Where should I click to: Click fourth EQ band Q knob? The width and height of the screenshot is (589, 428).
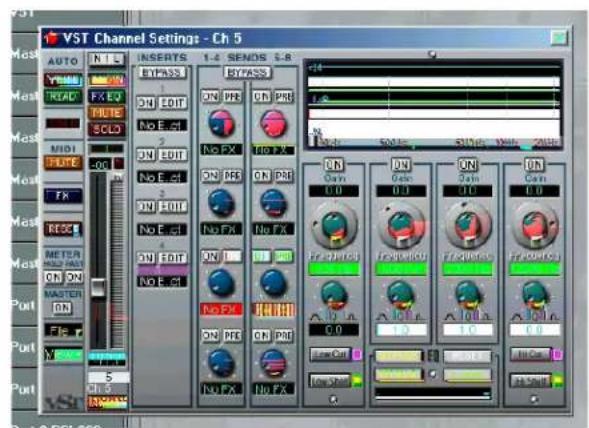535,296
